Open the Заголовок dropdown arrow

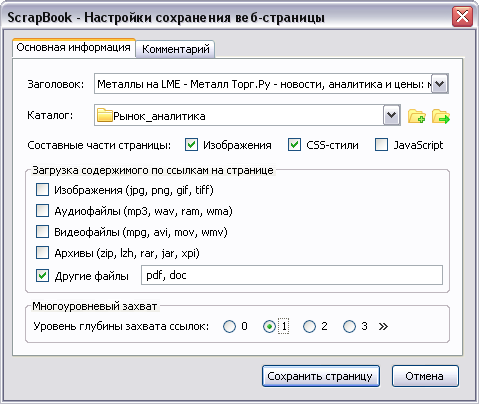point(440,84)
